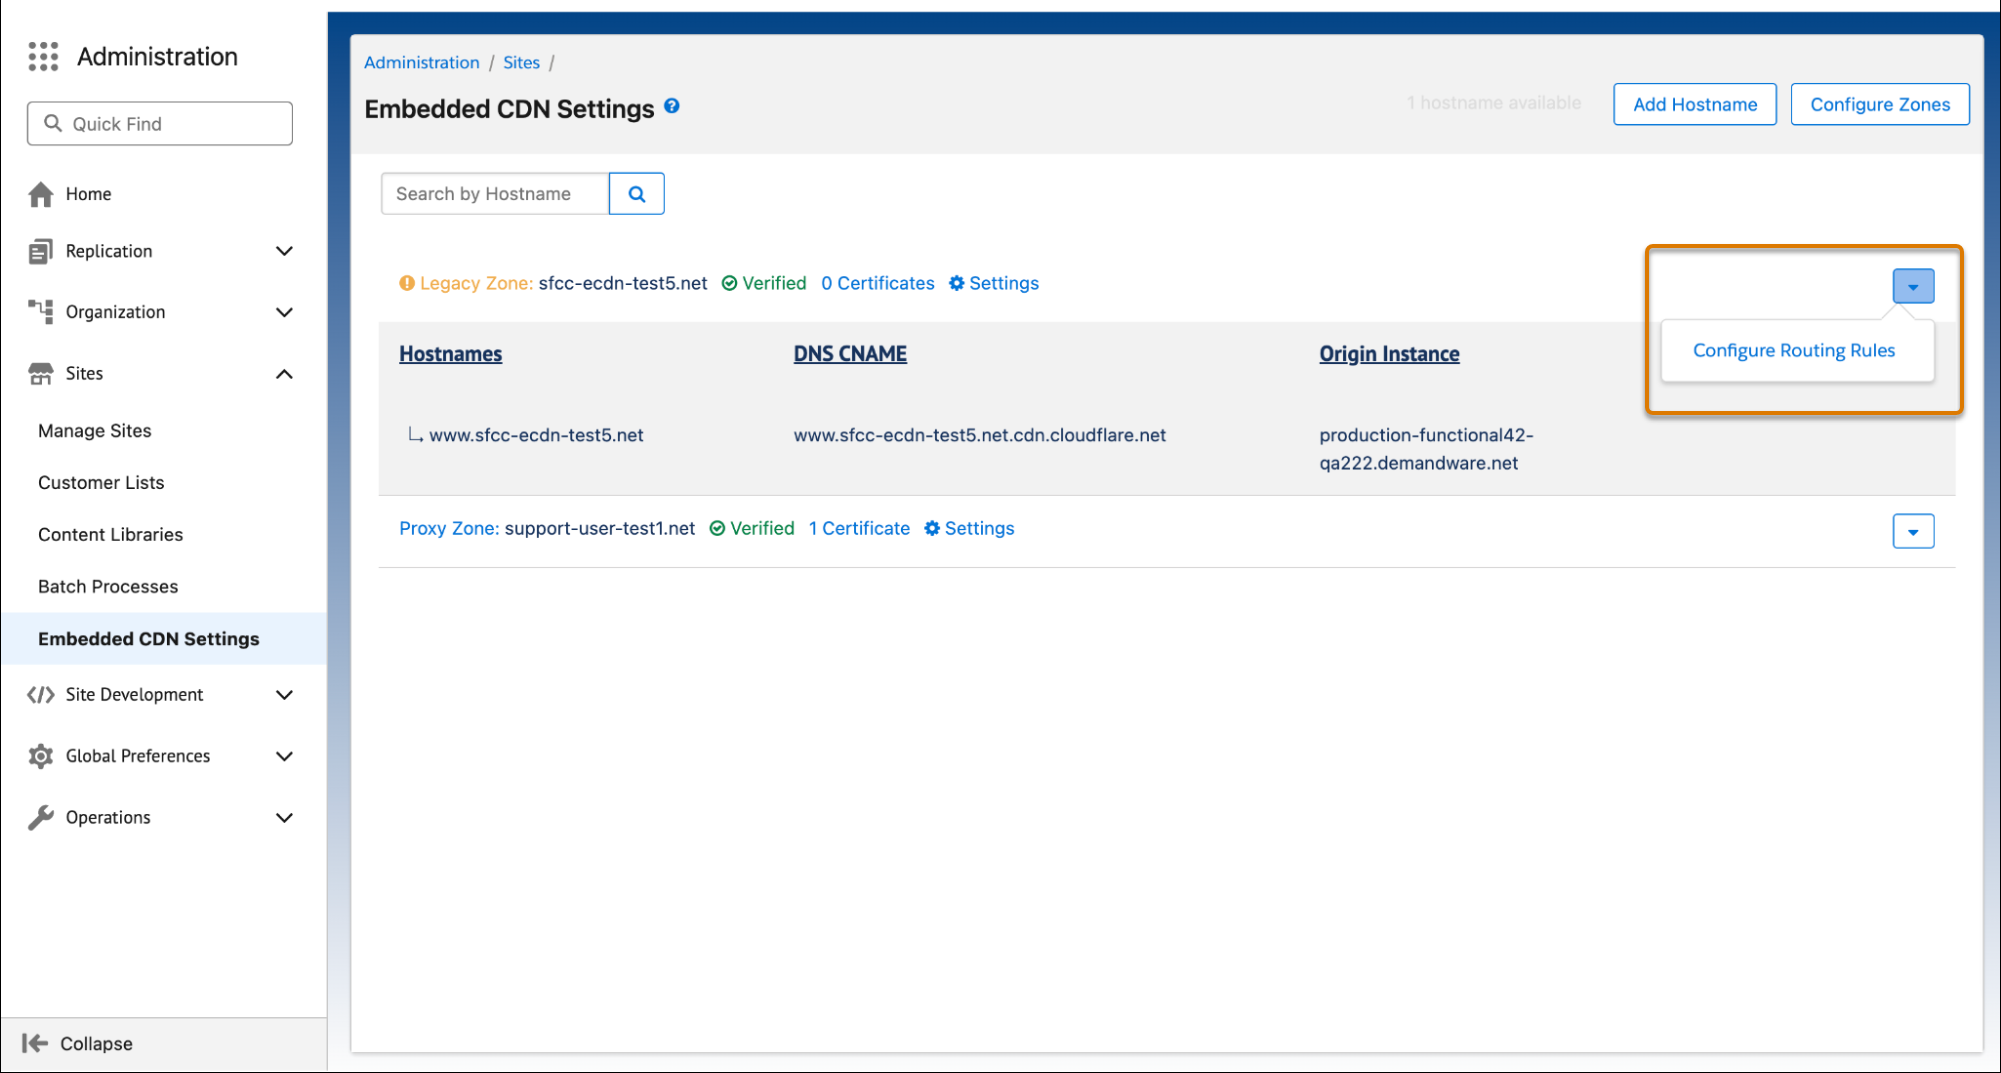The height and width of the screenshot is (1073, 2001).
Task: Click the Legacy Zone label link
Action: (x=476, y=283)
